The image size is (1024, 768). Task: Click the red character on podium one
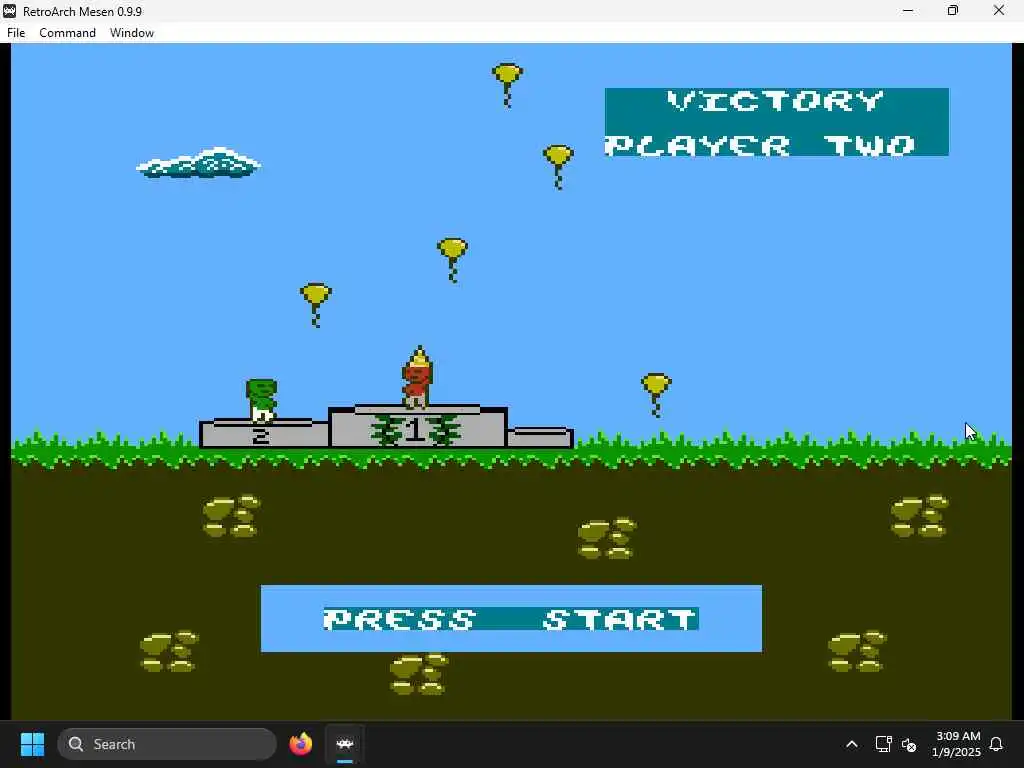pos(417,378)
